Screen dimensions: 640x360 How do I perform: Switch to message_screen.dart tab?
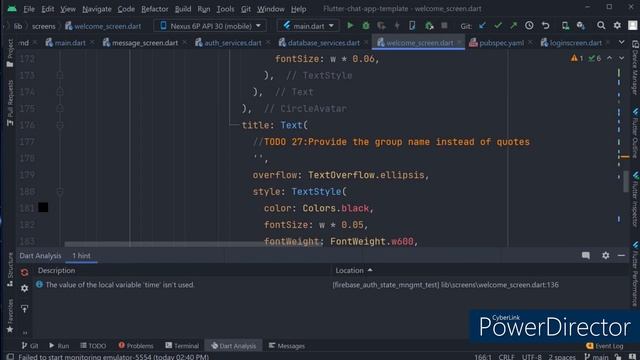pos(144,42)
